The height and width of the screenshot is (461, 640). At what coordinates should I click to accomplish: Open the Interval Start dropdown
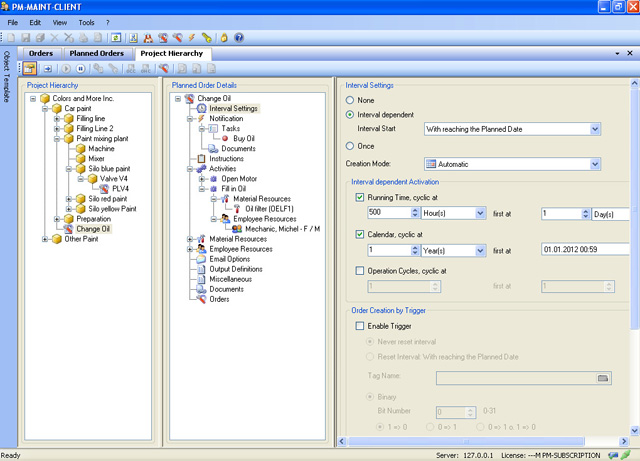point(595,129)
